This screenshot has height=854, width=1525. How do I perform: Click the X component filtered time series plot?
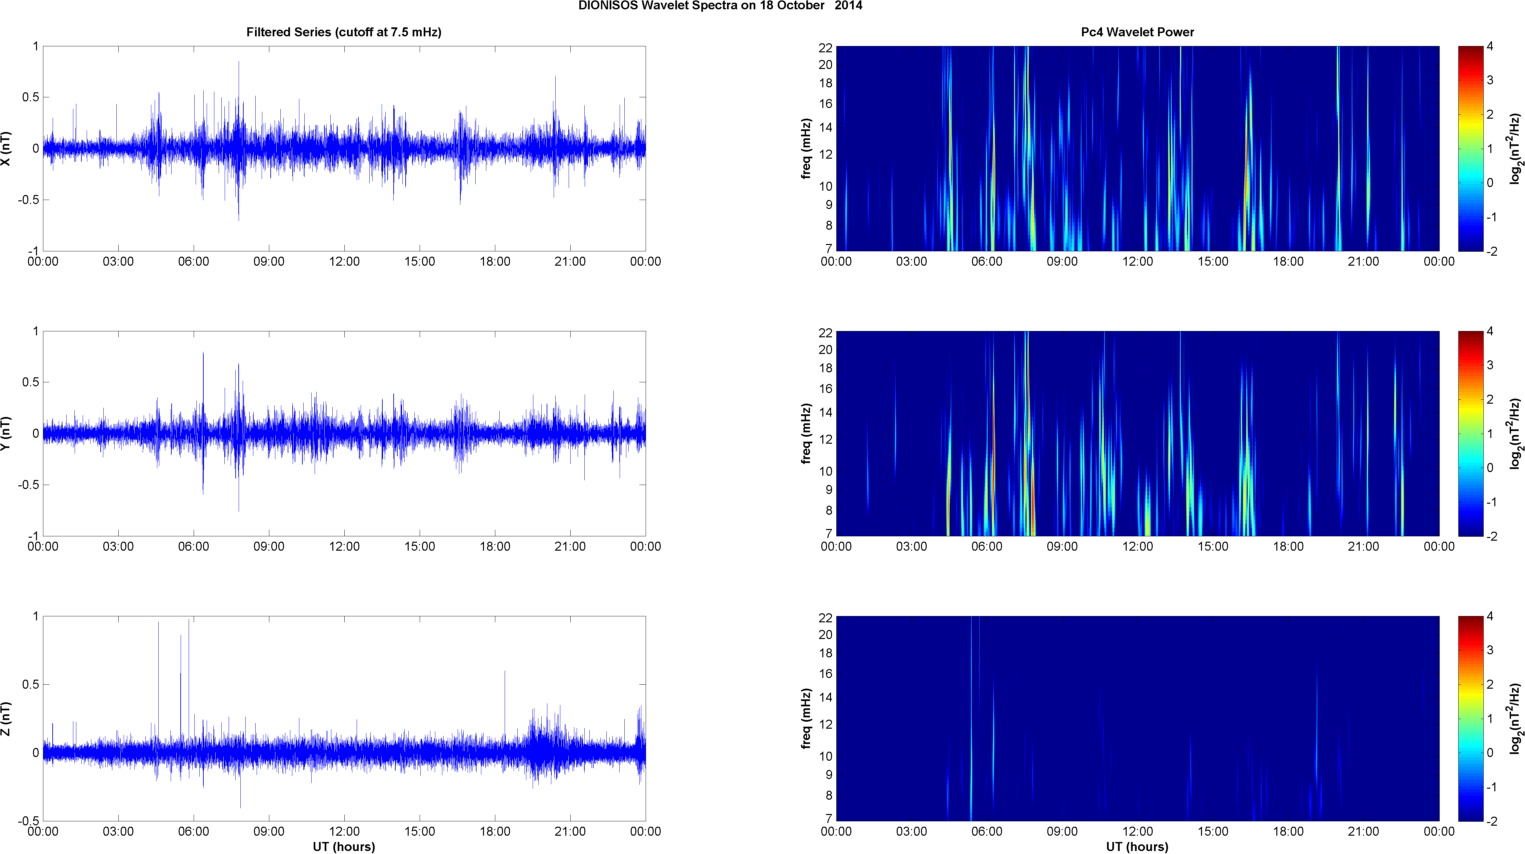point(344,148)
